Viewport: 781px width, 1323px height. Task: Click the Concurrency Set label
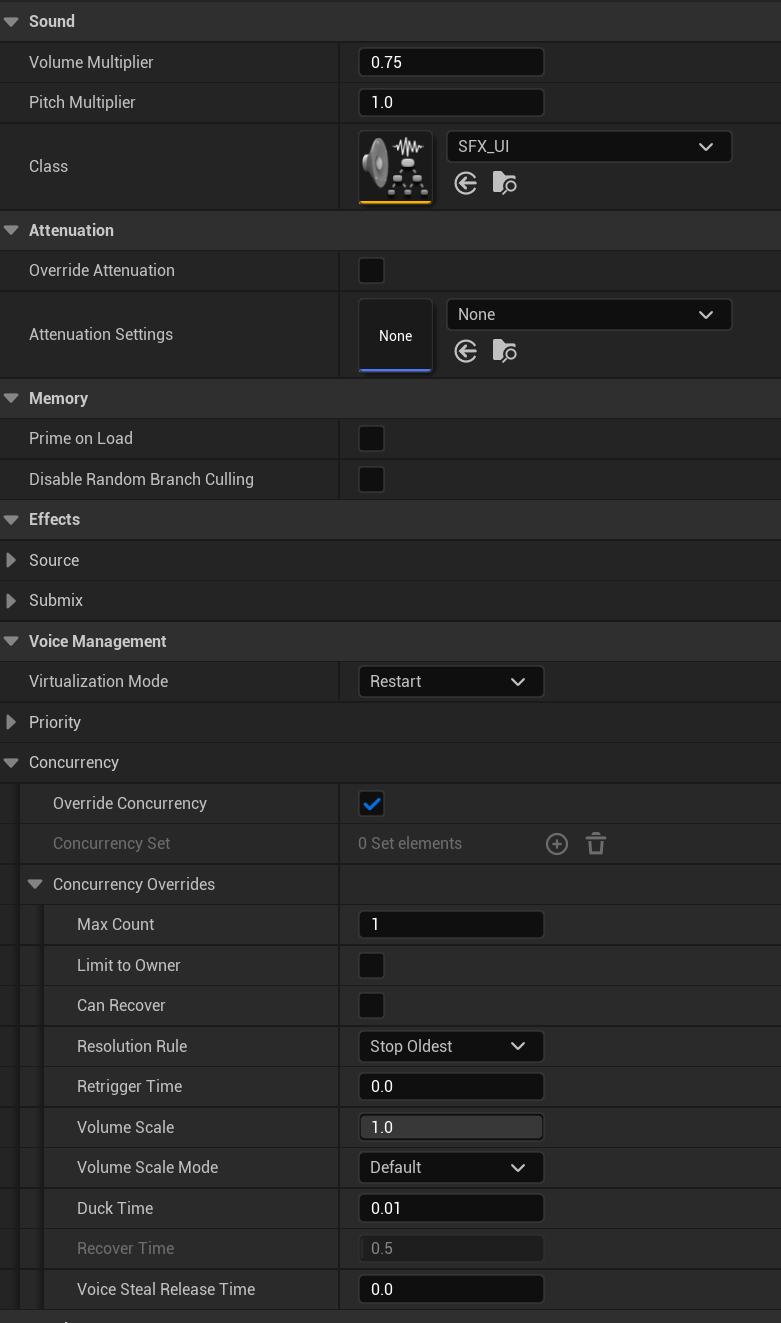click(111, 843)
